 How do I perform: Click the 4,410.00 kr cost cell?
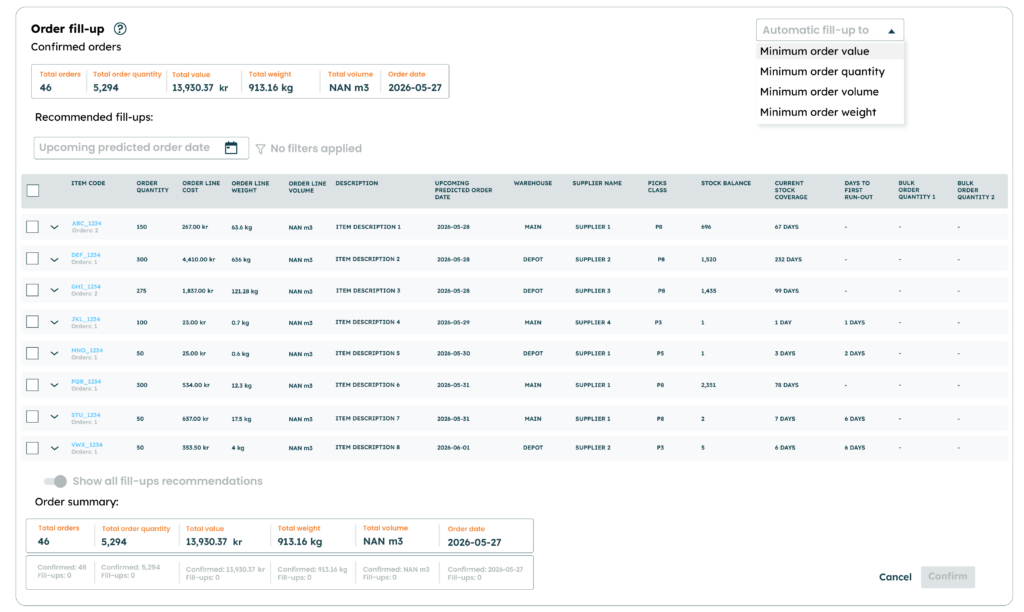point(199,259)
